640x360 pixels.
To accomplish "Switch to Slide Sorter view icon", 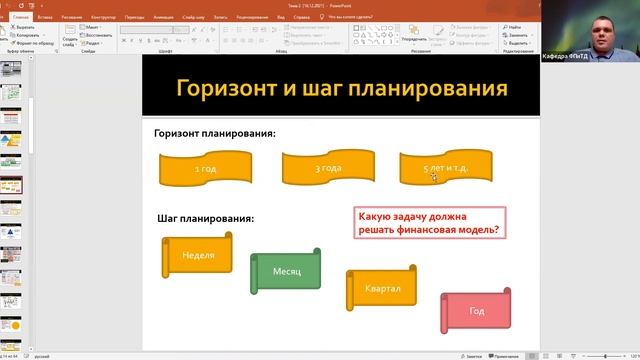I will [546, 356].
